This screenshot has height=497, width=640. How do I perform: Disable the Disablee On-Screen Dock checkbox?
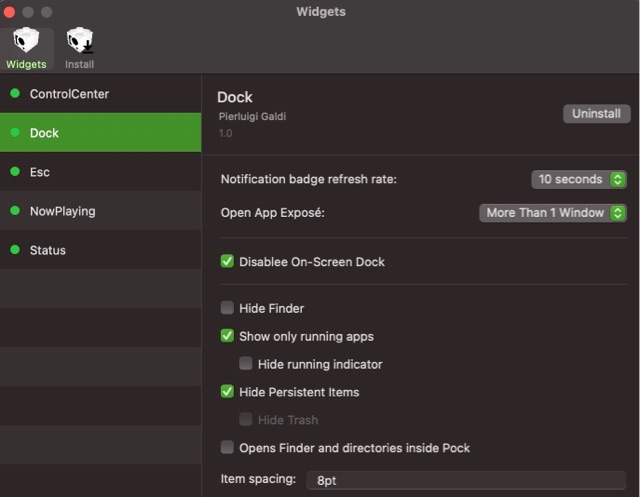click(x=228, y=262)
